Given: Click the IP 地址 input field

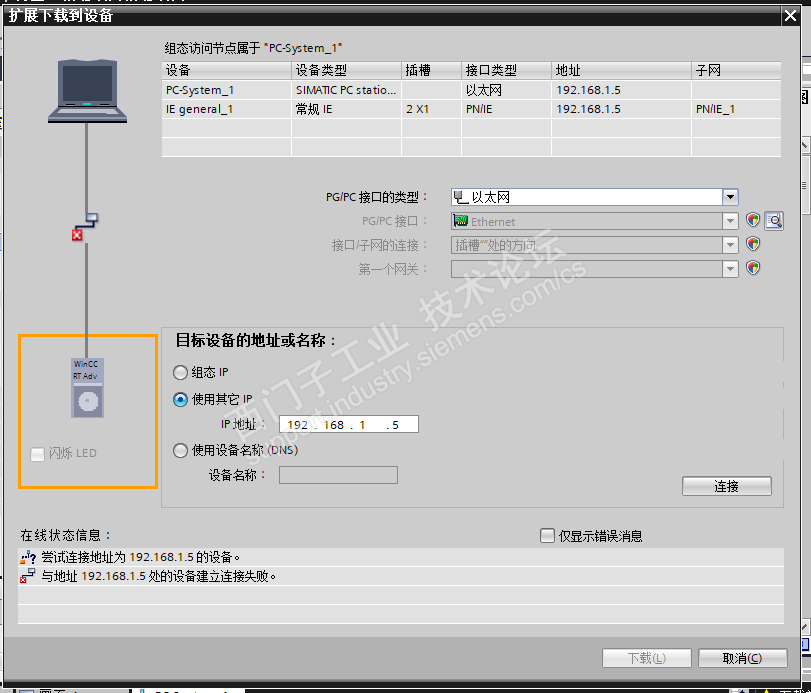Looking at the screenshot, I should tap(349, 425).
